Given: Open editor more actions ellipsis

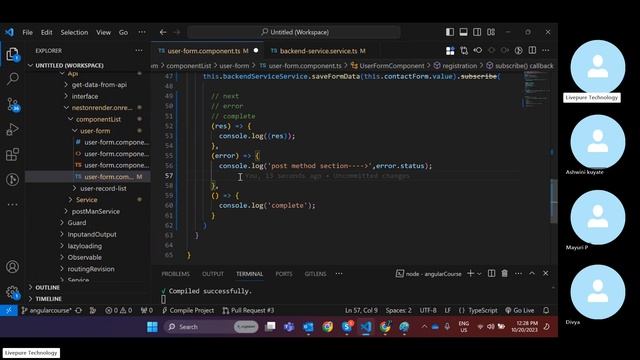Looking at the screenshot, I should (546, 51).
